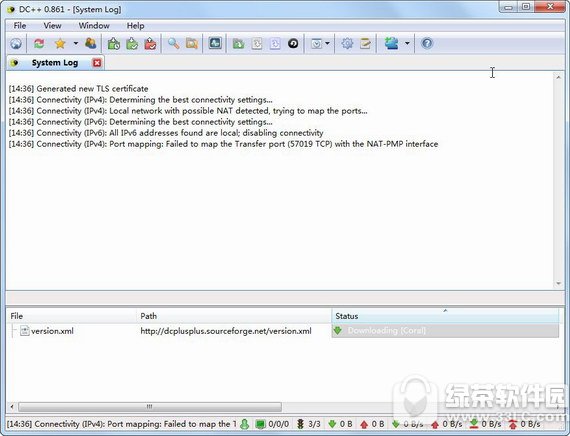Sort transfers by Path column header

[x=234, y=316]
